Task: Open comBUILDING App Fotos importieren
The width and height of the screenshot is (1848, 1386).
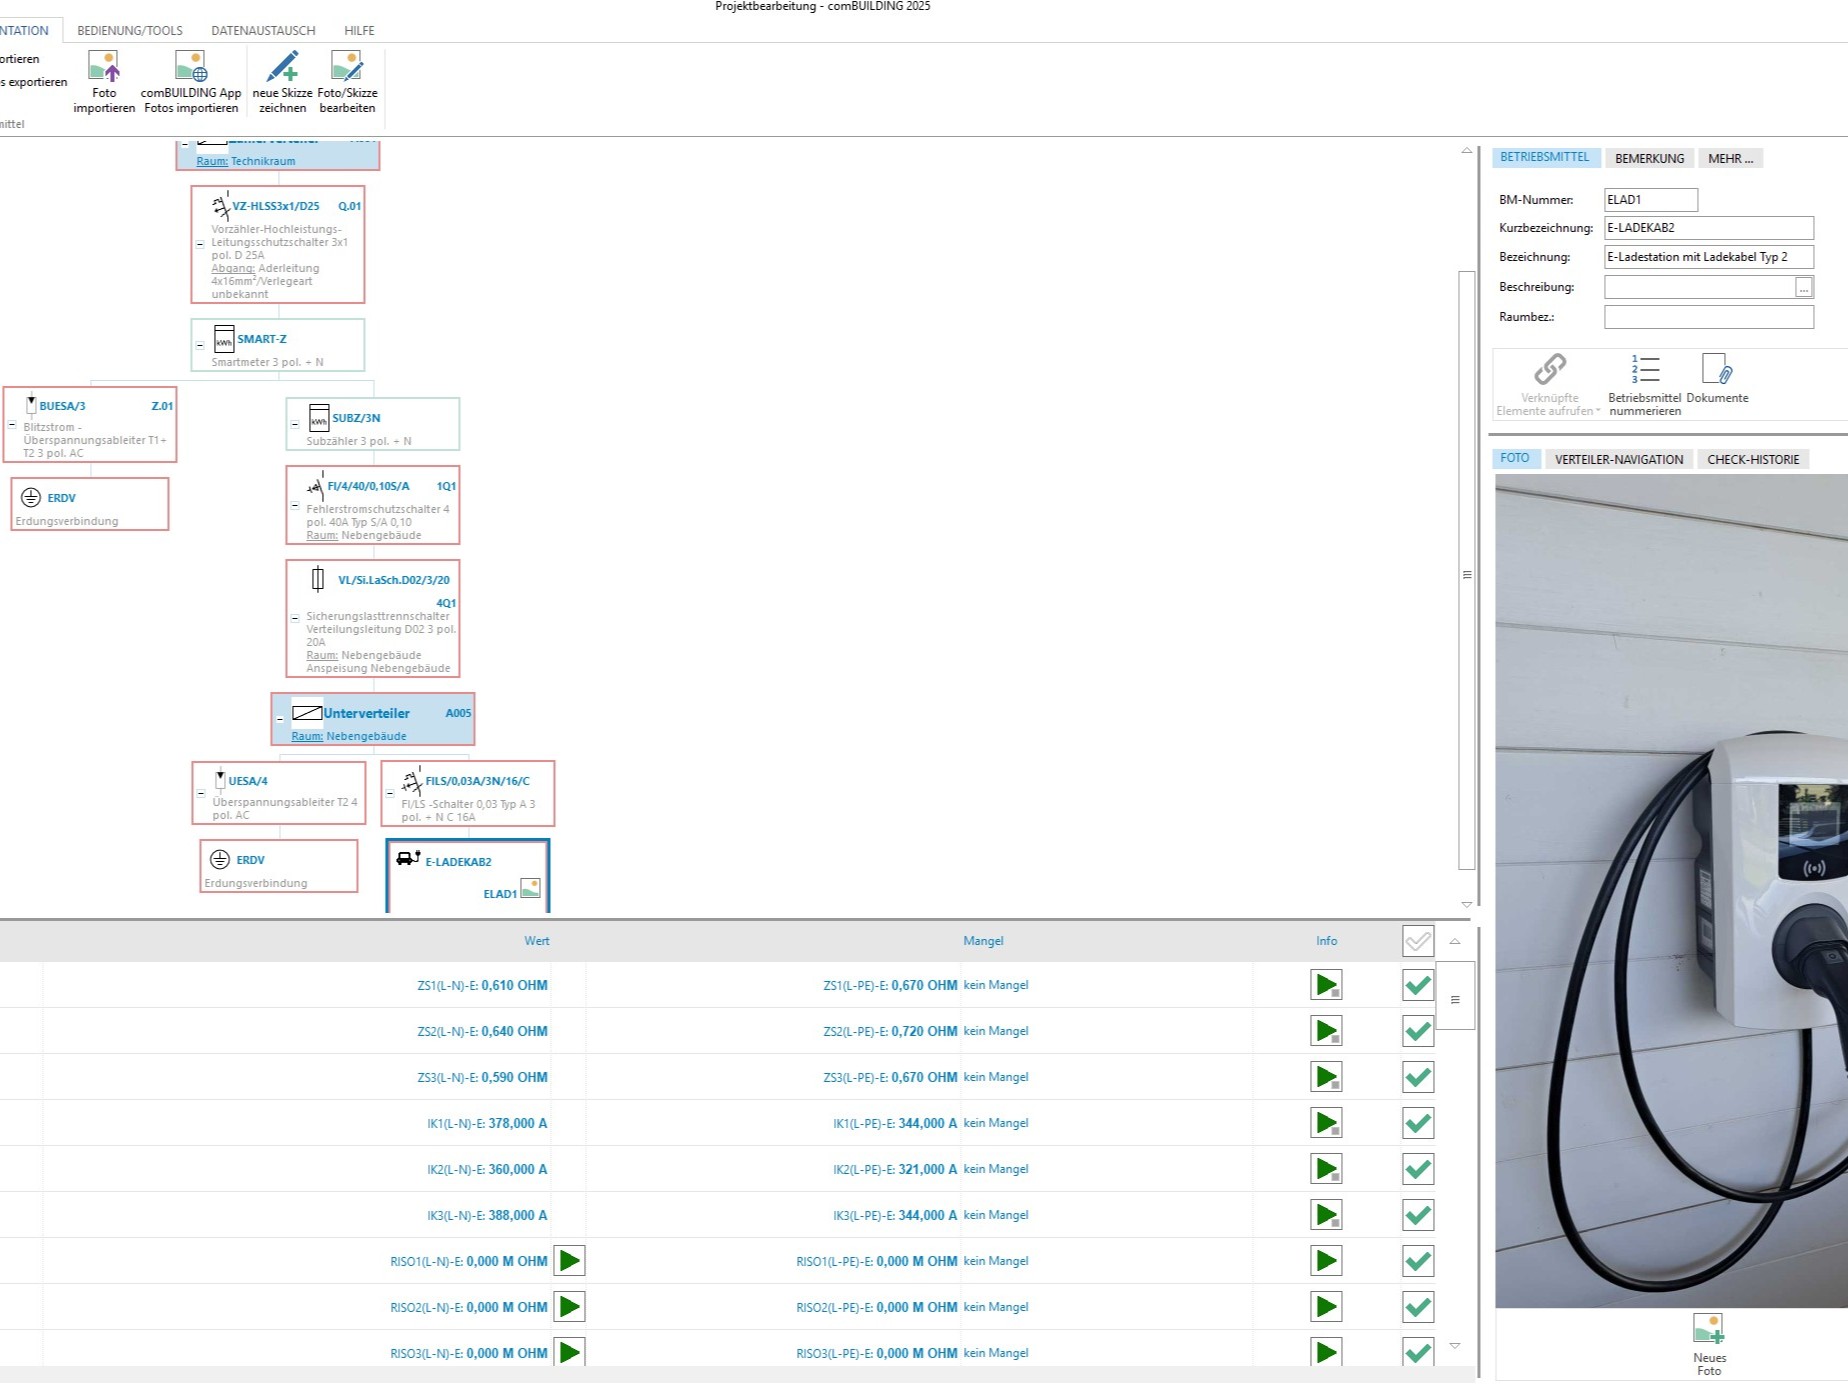Action: click(x=191, y=67)
